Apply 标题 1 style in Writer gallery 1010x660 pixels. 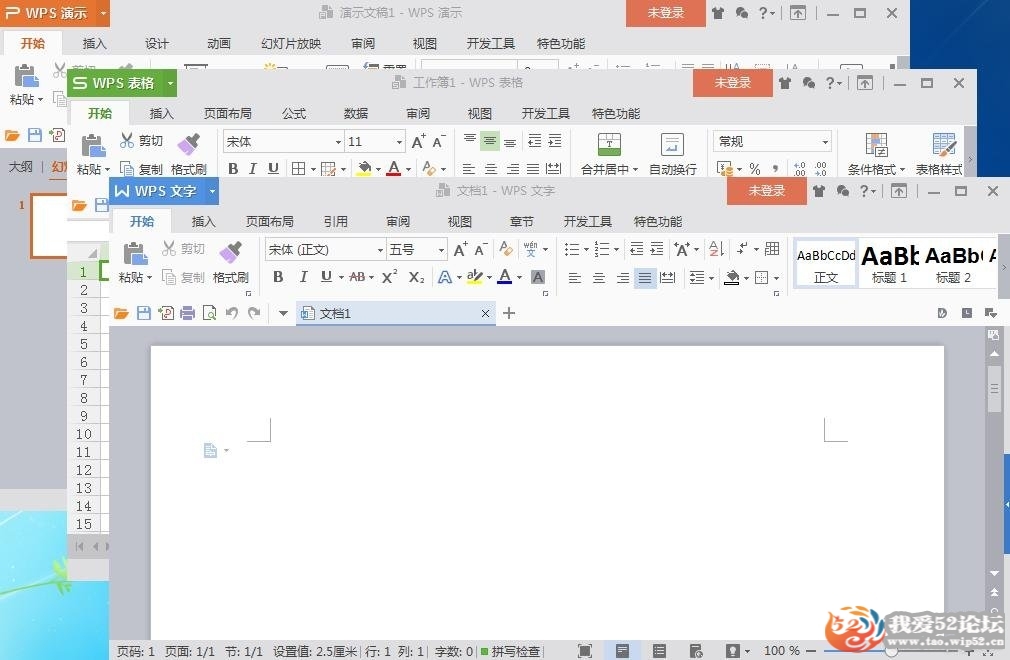point(890,265)
